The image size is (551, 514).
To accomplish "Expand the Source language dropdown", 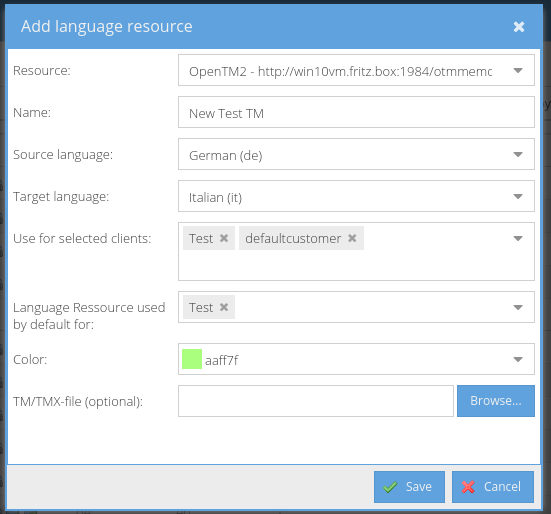I will (518, 154).
